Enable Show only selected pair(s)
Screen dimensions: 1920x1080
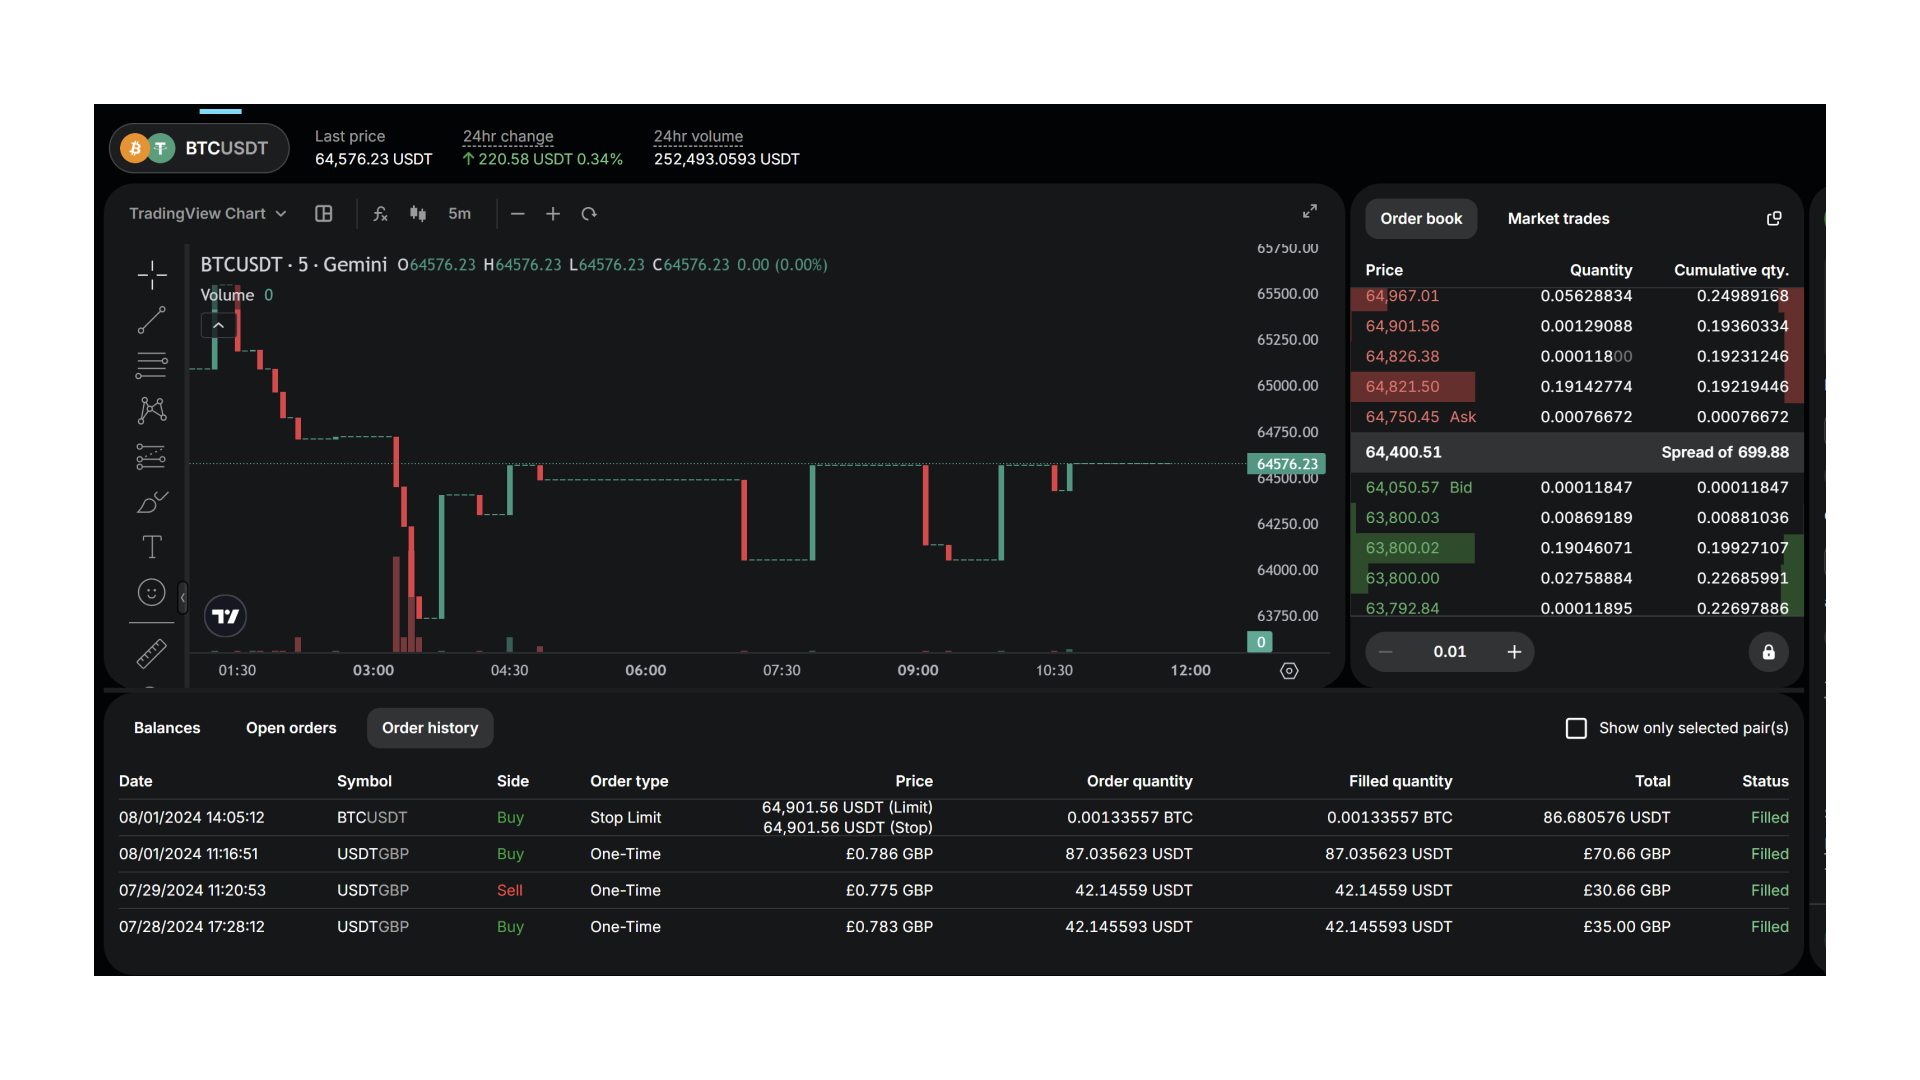click(x=1576, y=728)
